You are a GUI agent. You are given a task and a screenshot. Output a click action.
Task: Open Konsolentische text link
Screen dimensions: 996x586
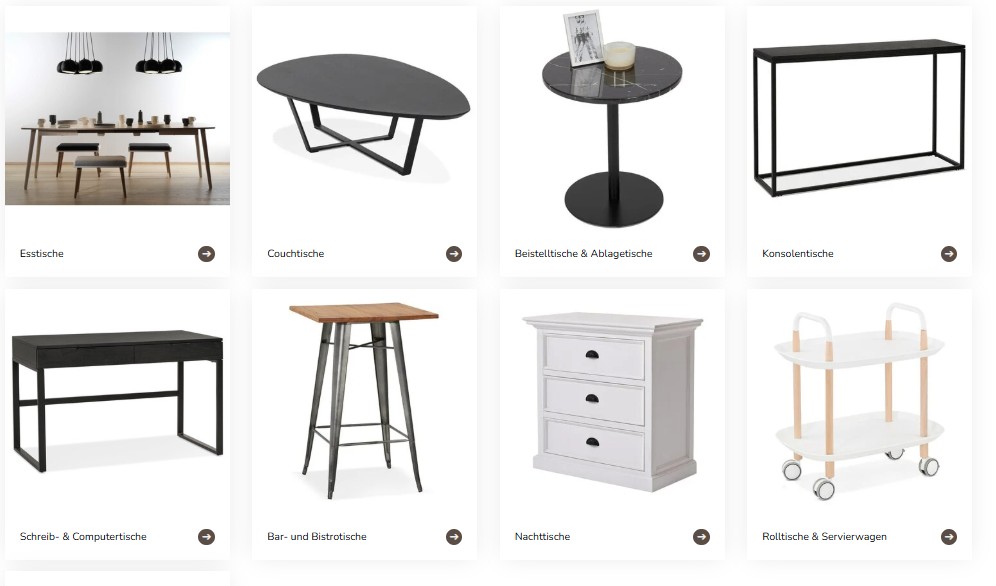[x=798, y=253]
